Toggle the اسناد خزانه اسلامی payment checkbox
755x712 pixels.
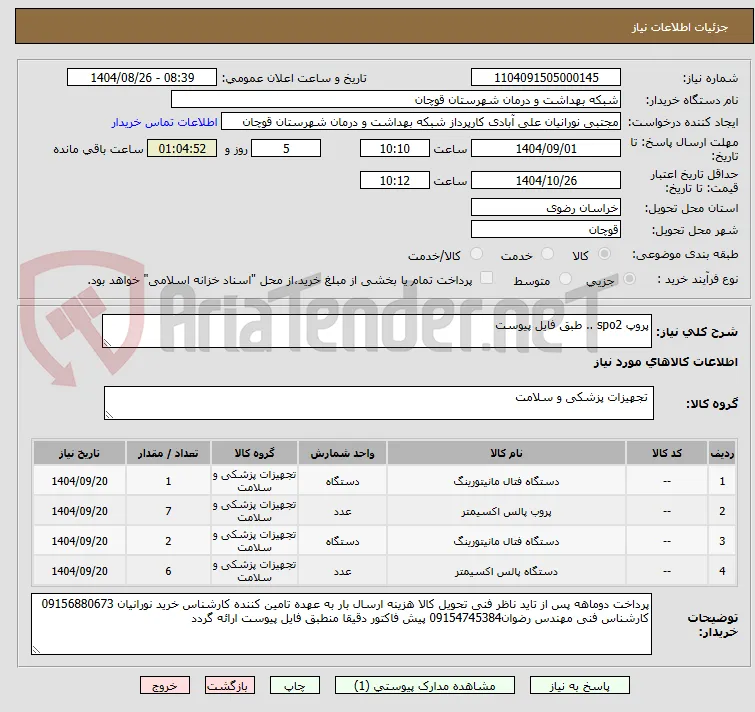[487, 278]
